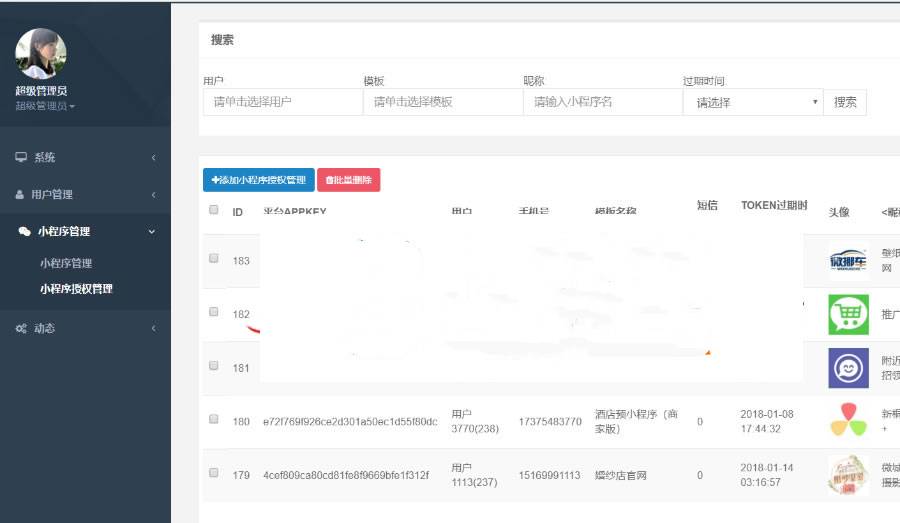Click the purple smiley avatar in row 181
The width and height of the screenshot is (900, 523).
[x=848, y=367]
